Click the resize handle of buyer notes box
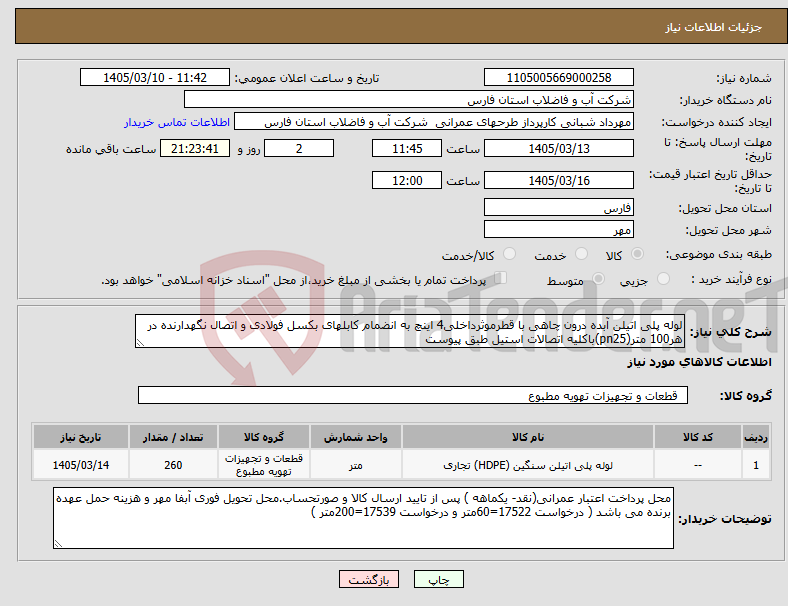 [58, 544]
